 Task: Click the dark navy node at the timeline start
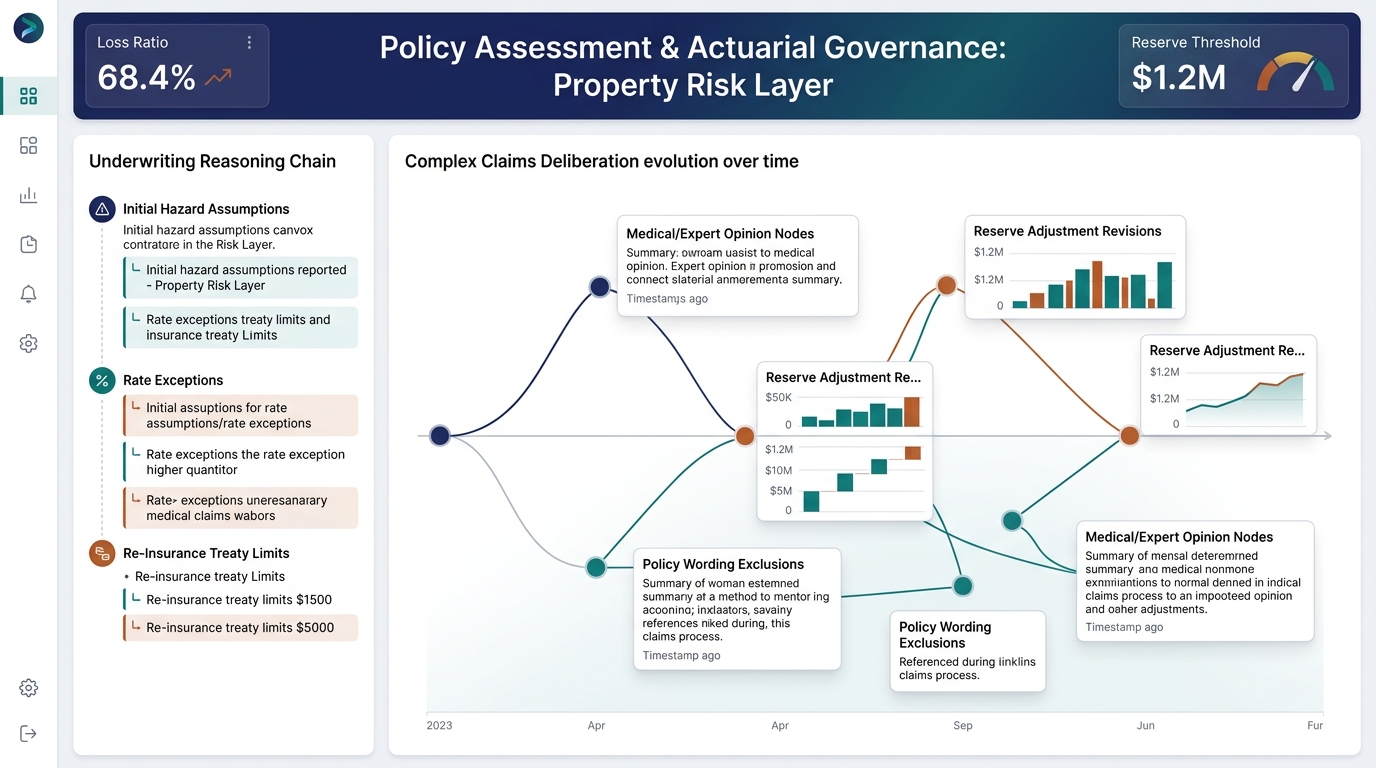pyautogui.click(x=439, y=435)
